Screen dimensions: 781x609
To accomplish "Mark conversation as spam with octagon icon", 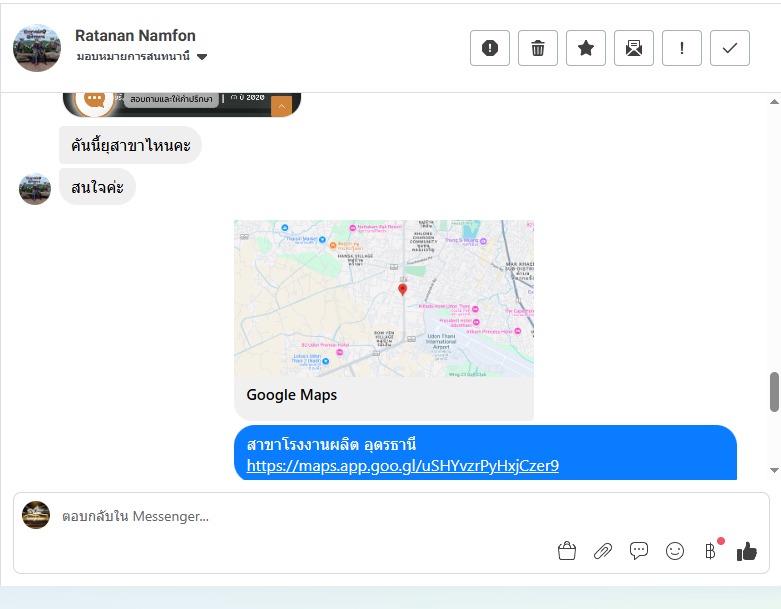I will coord(490,48).
